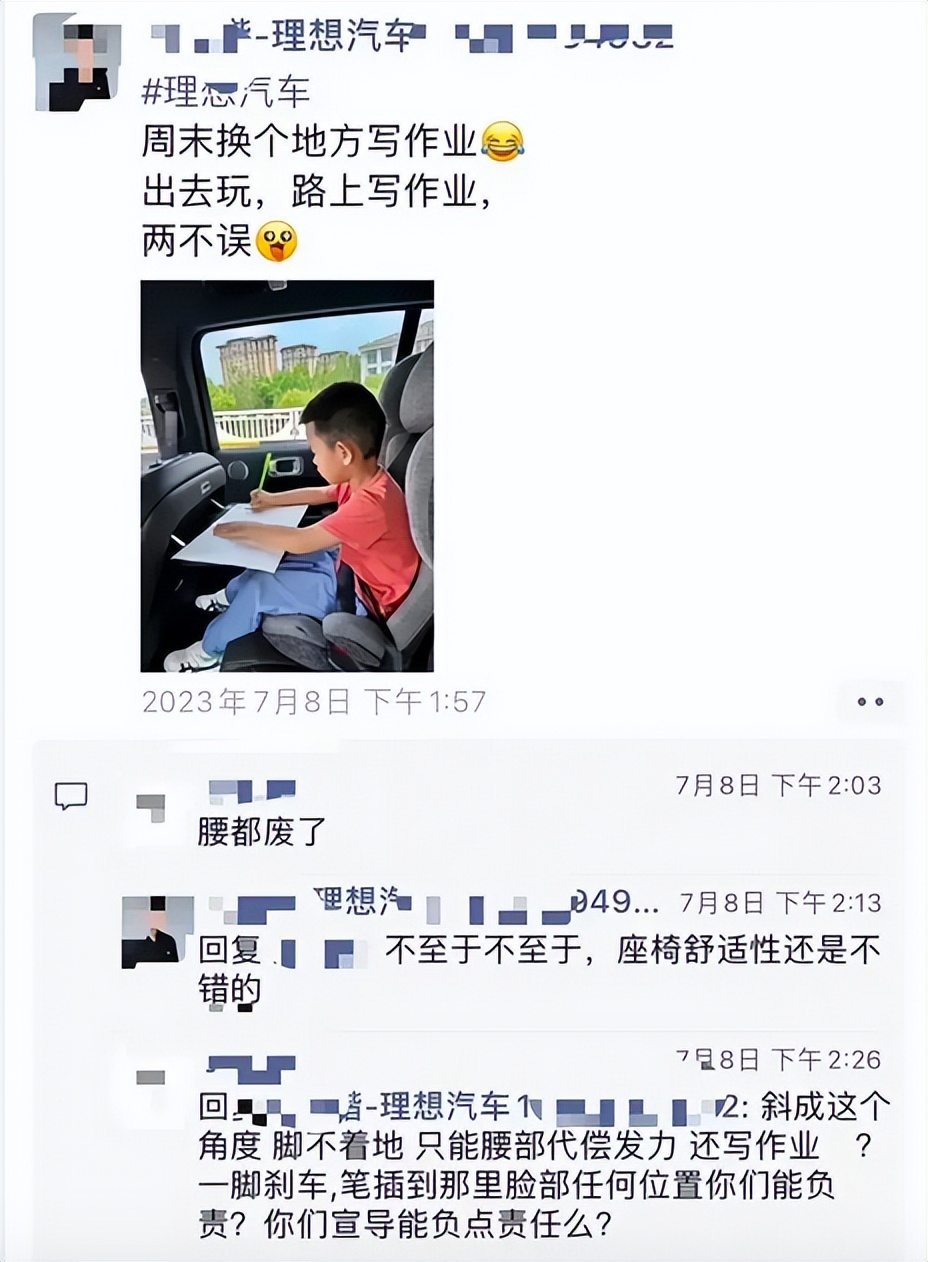Click the post timestamp 2023年7月8日 下午1:57
The image size is (928, 1262).
tap(314, 702)
